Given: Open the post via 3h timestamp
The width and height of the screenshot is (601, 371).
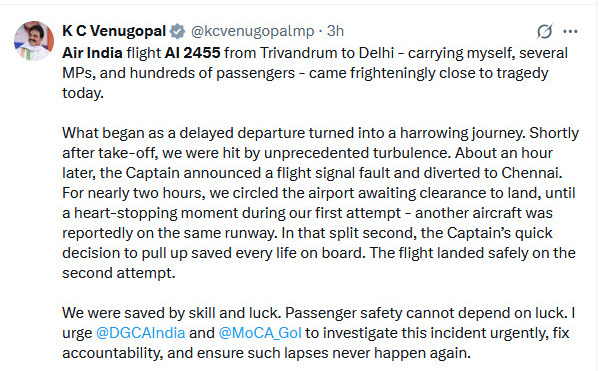Looking at the screenshot, I should coord(335,31).
